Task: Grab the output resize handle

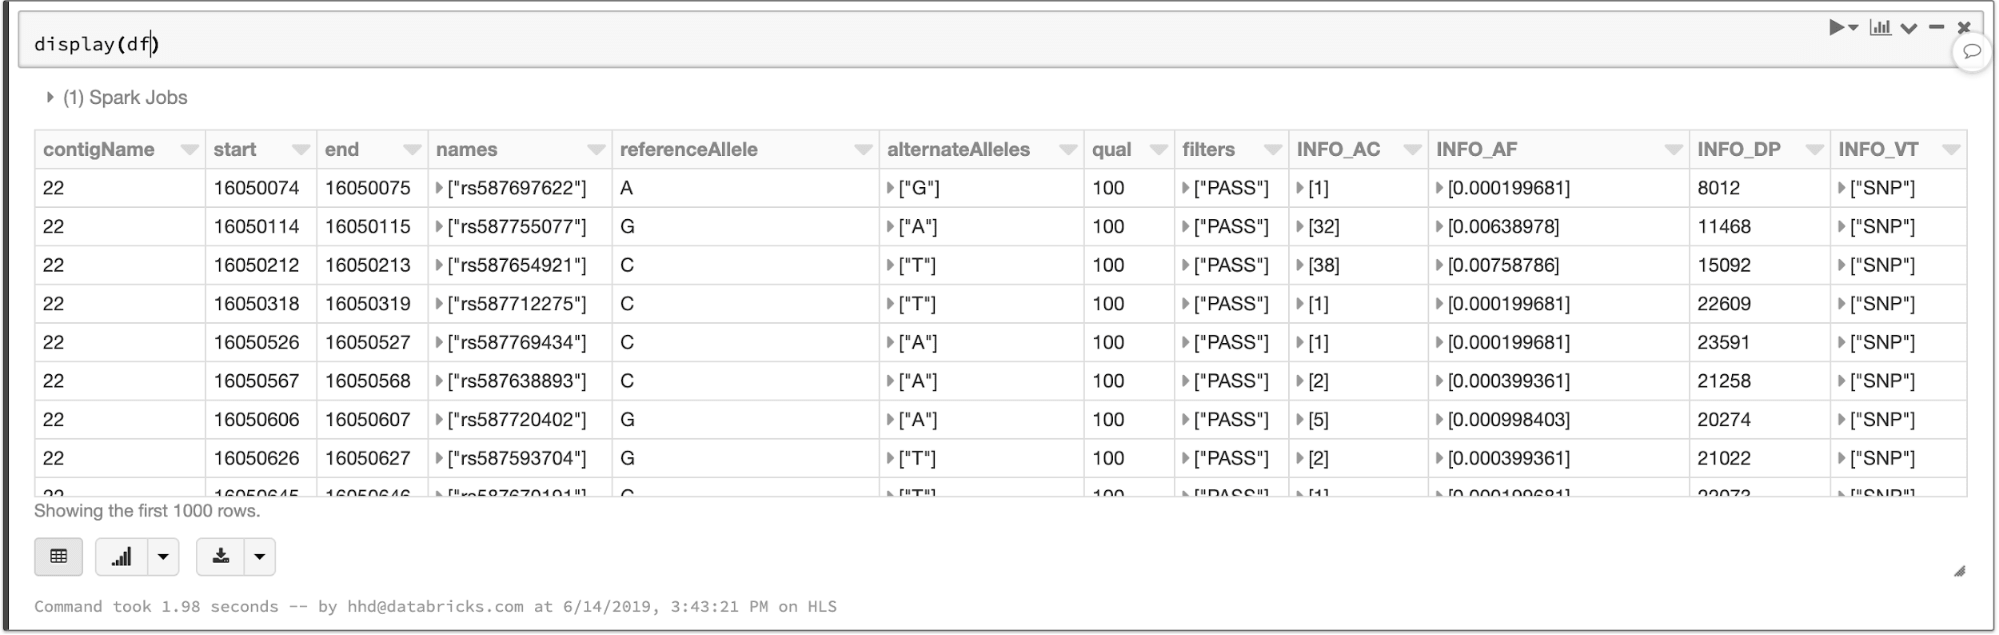Action: point(1959,571)
